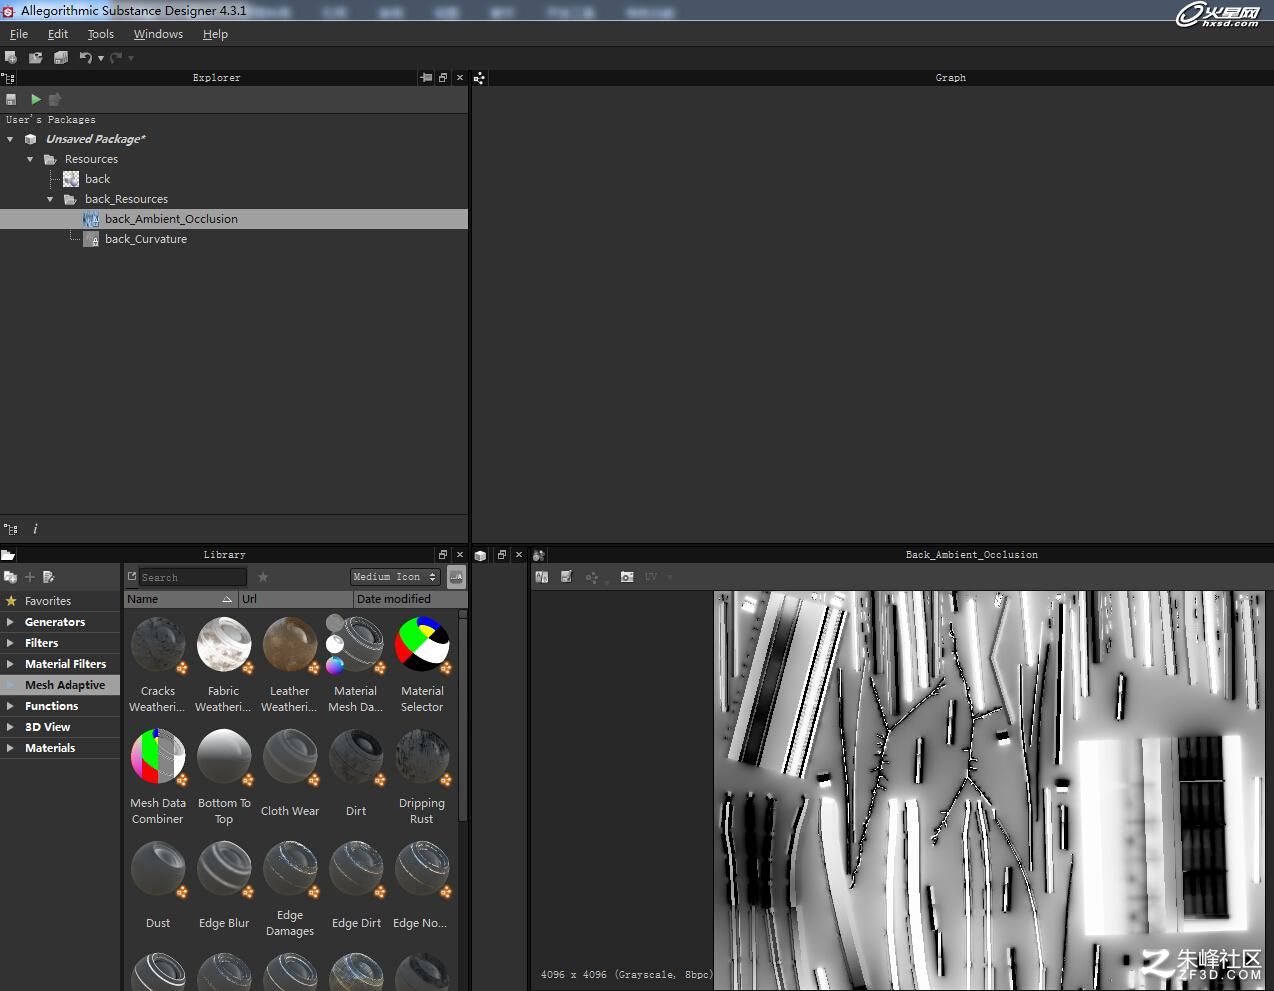Open the File menu
The image size is (1274, 991).
19,34
